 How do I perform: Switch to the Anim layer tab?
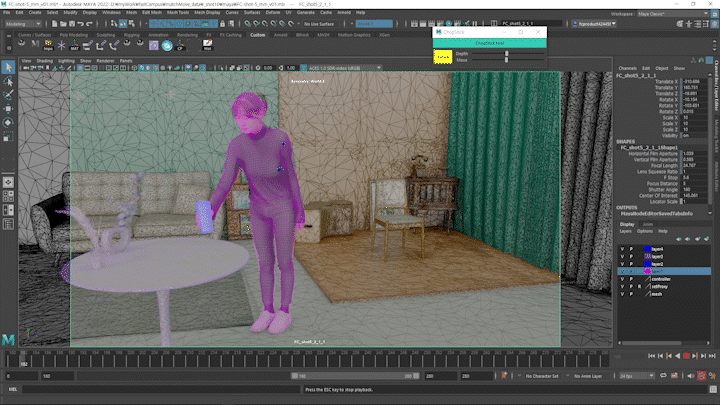pos(647,225)
